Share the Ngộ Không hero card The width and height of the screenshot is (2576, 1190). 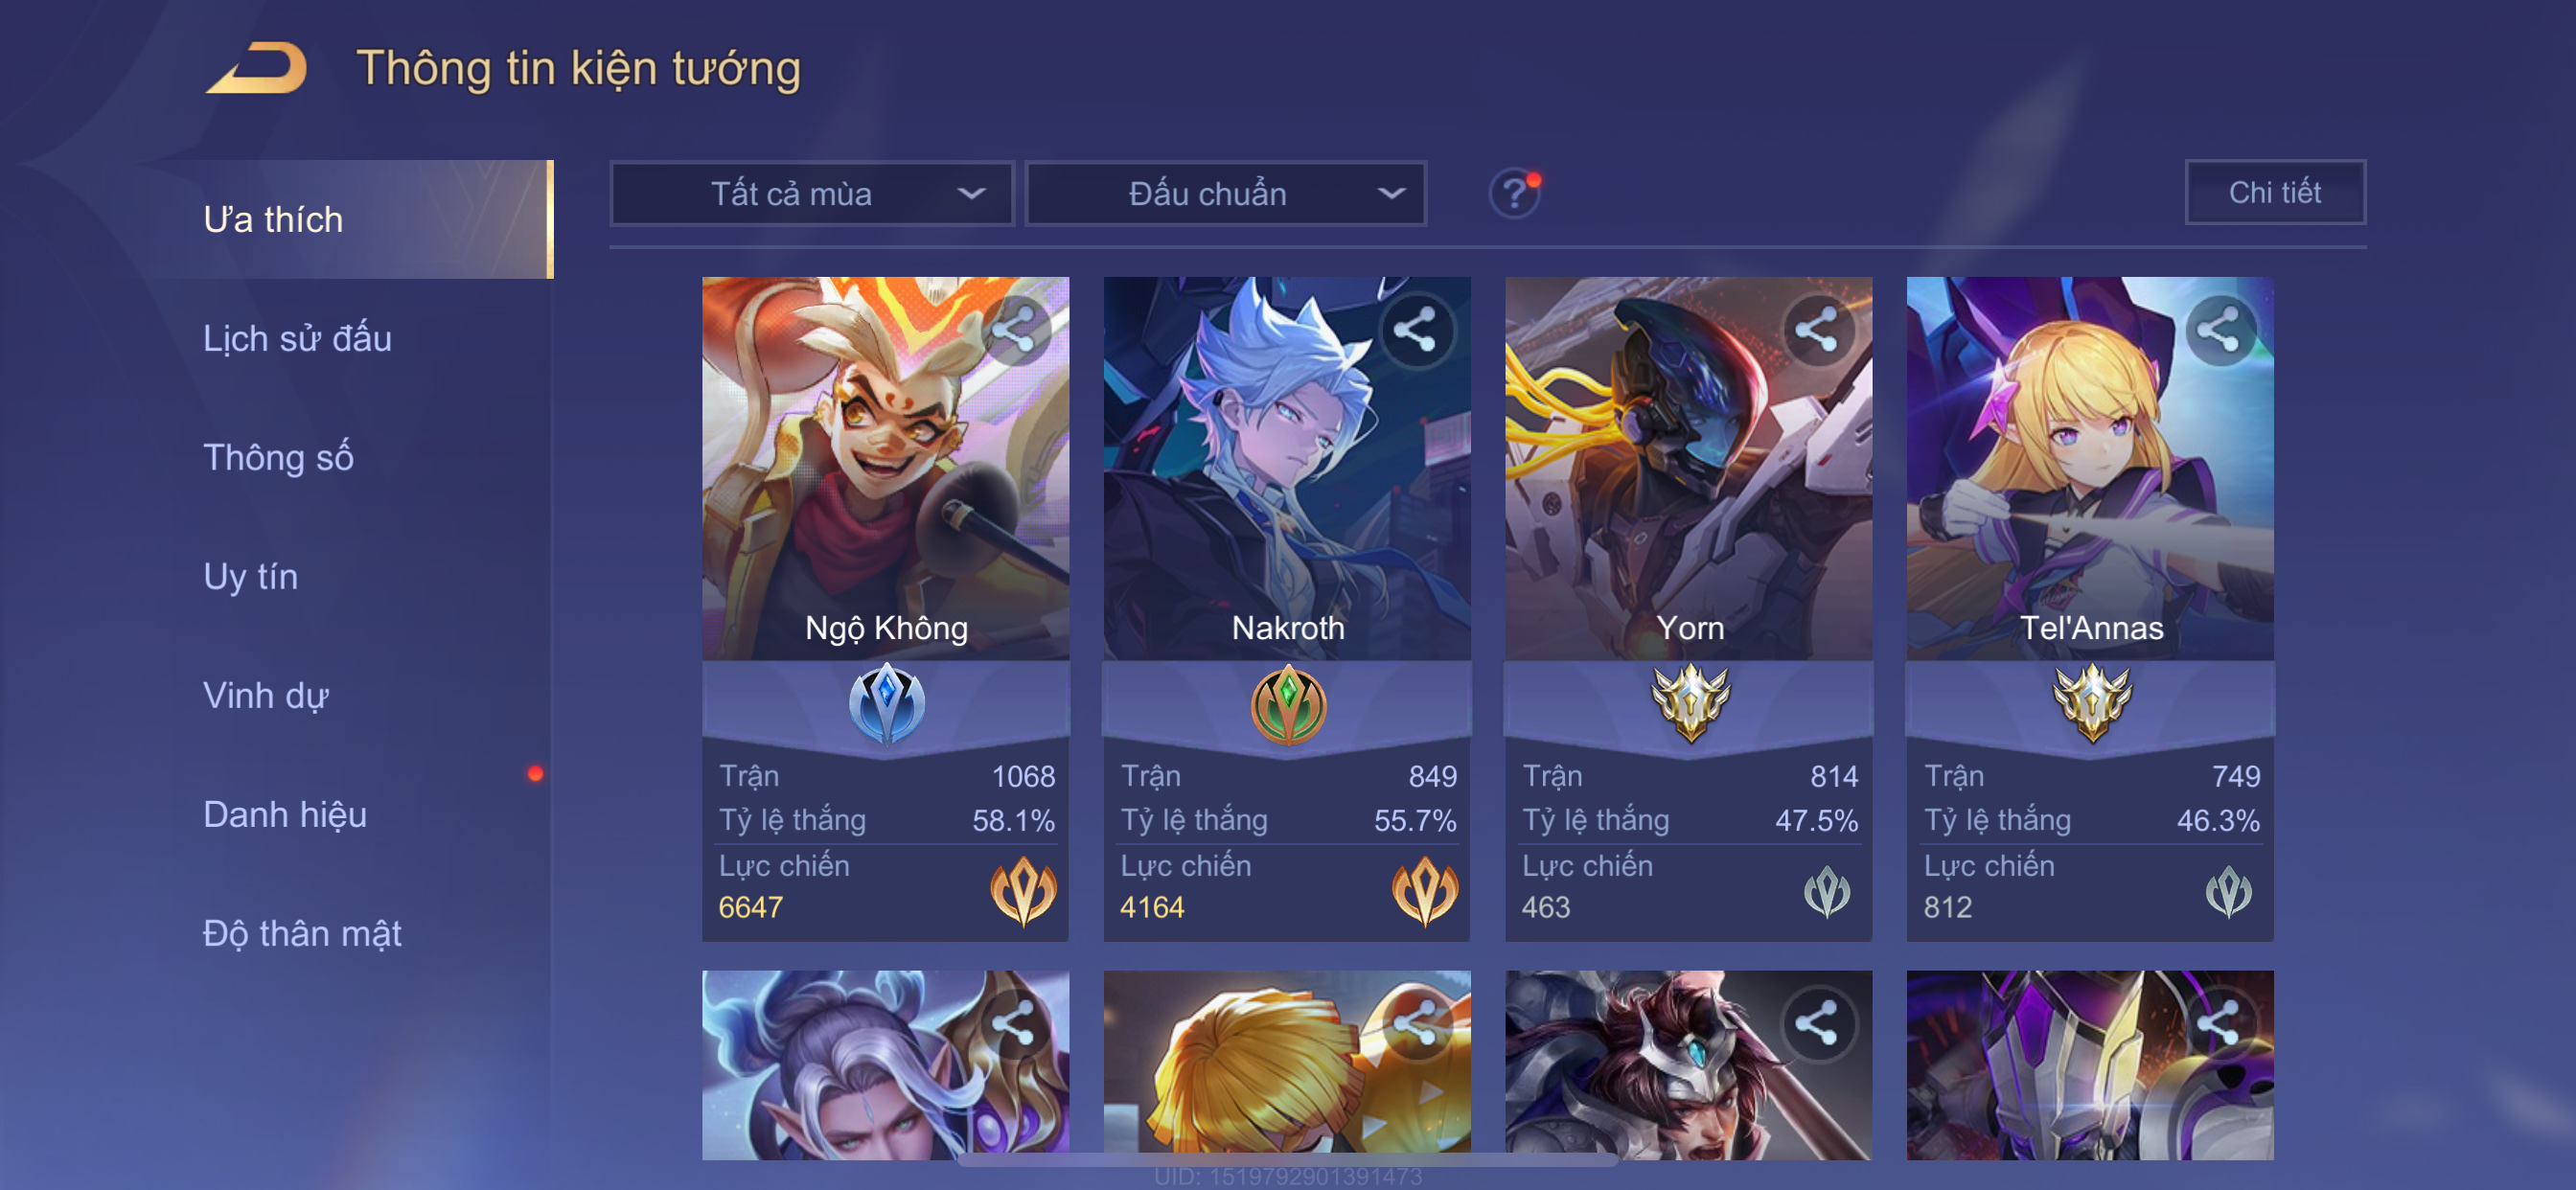[x=1014, y=330]
